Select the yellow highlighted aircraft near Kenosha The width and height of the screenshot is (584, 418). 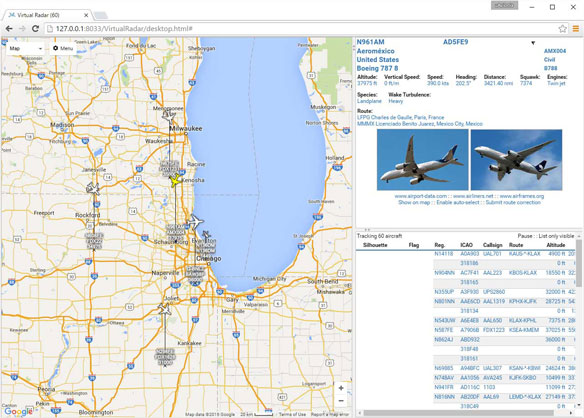tap(175, 180)
